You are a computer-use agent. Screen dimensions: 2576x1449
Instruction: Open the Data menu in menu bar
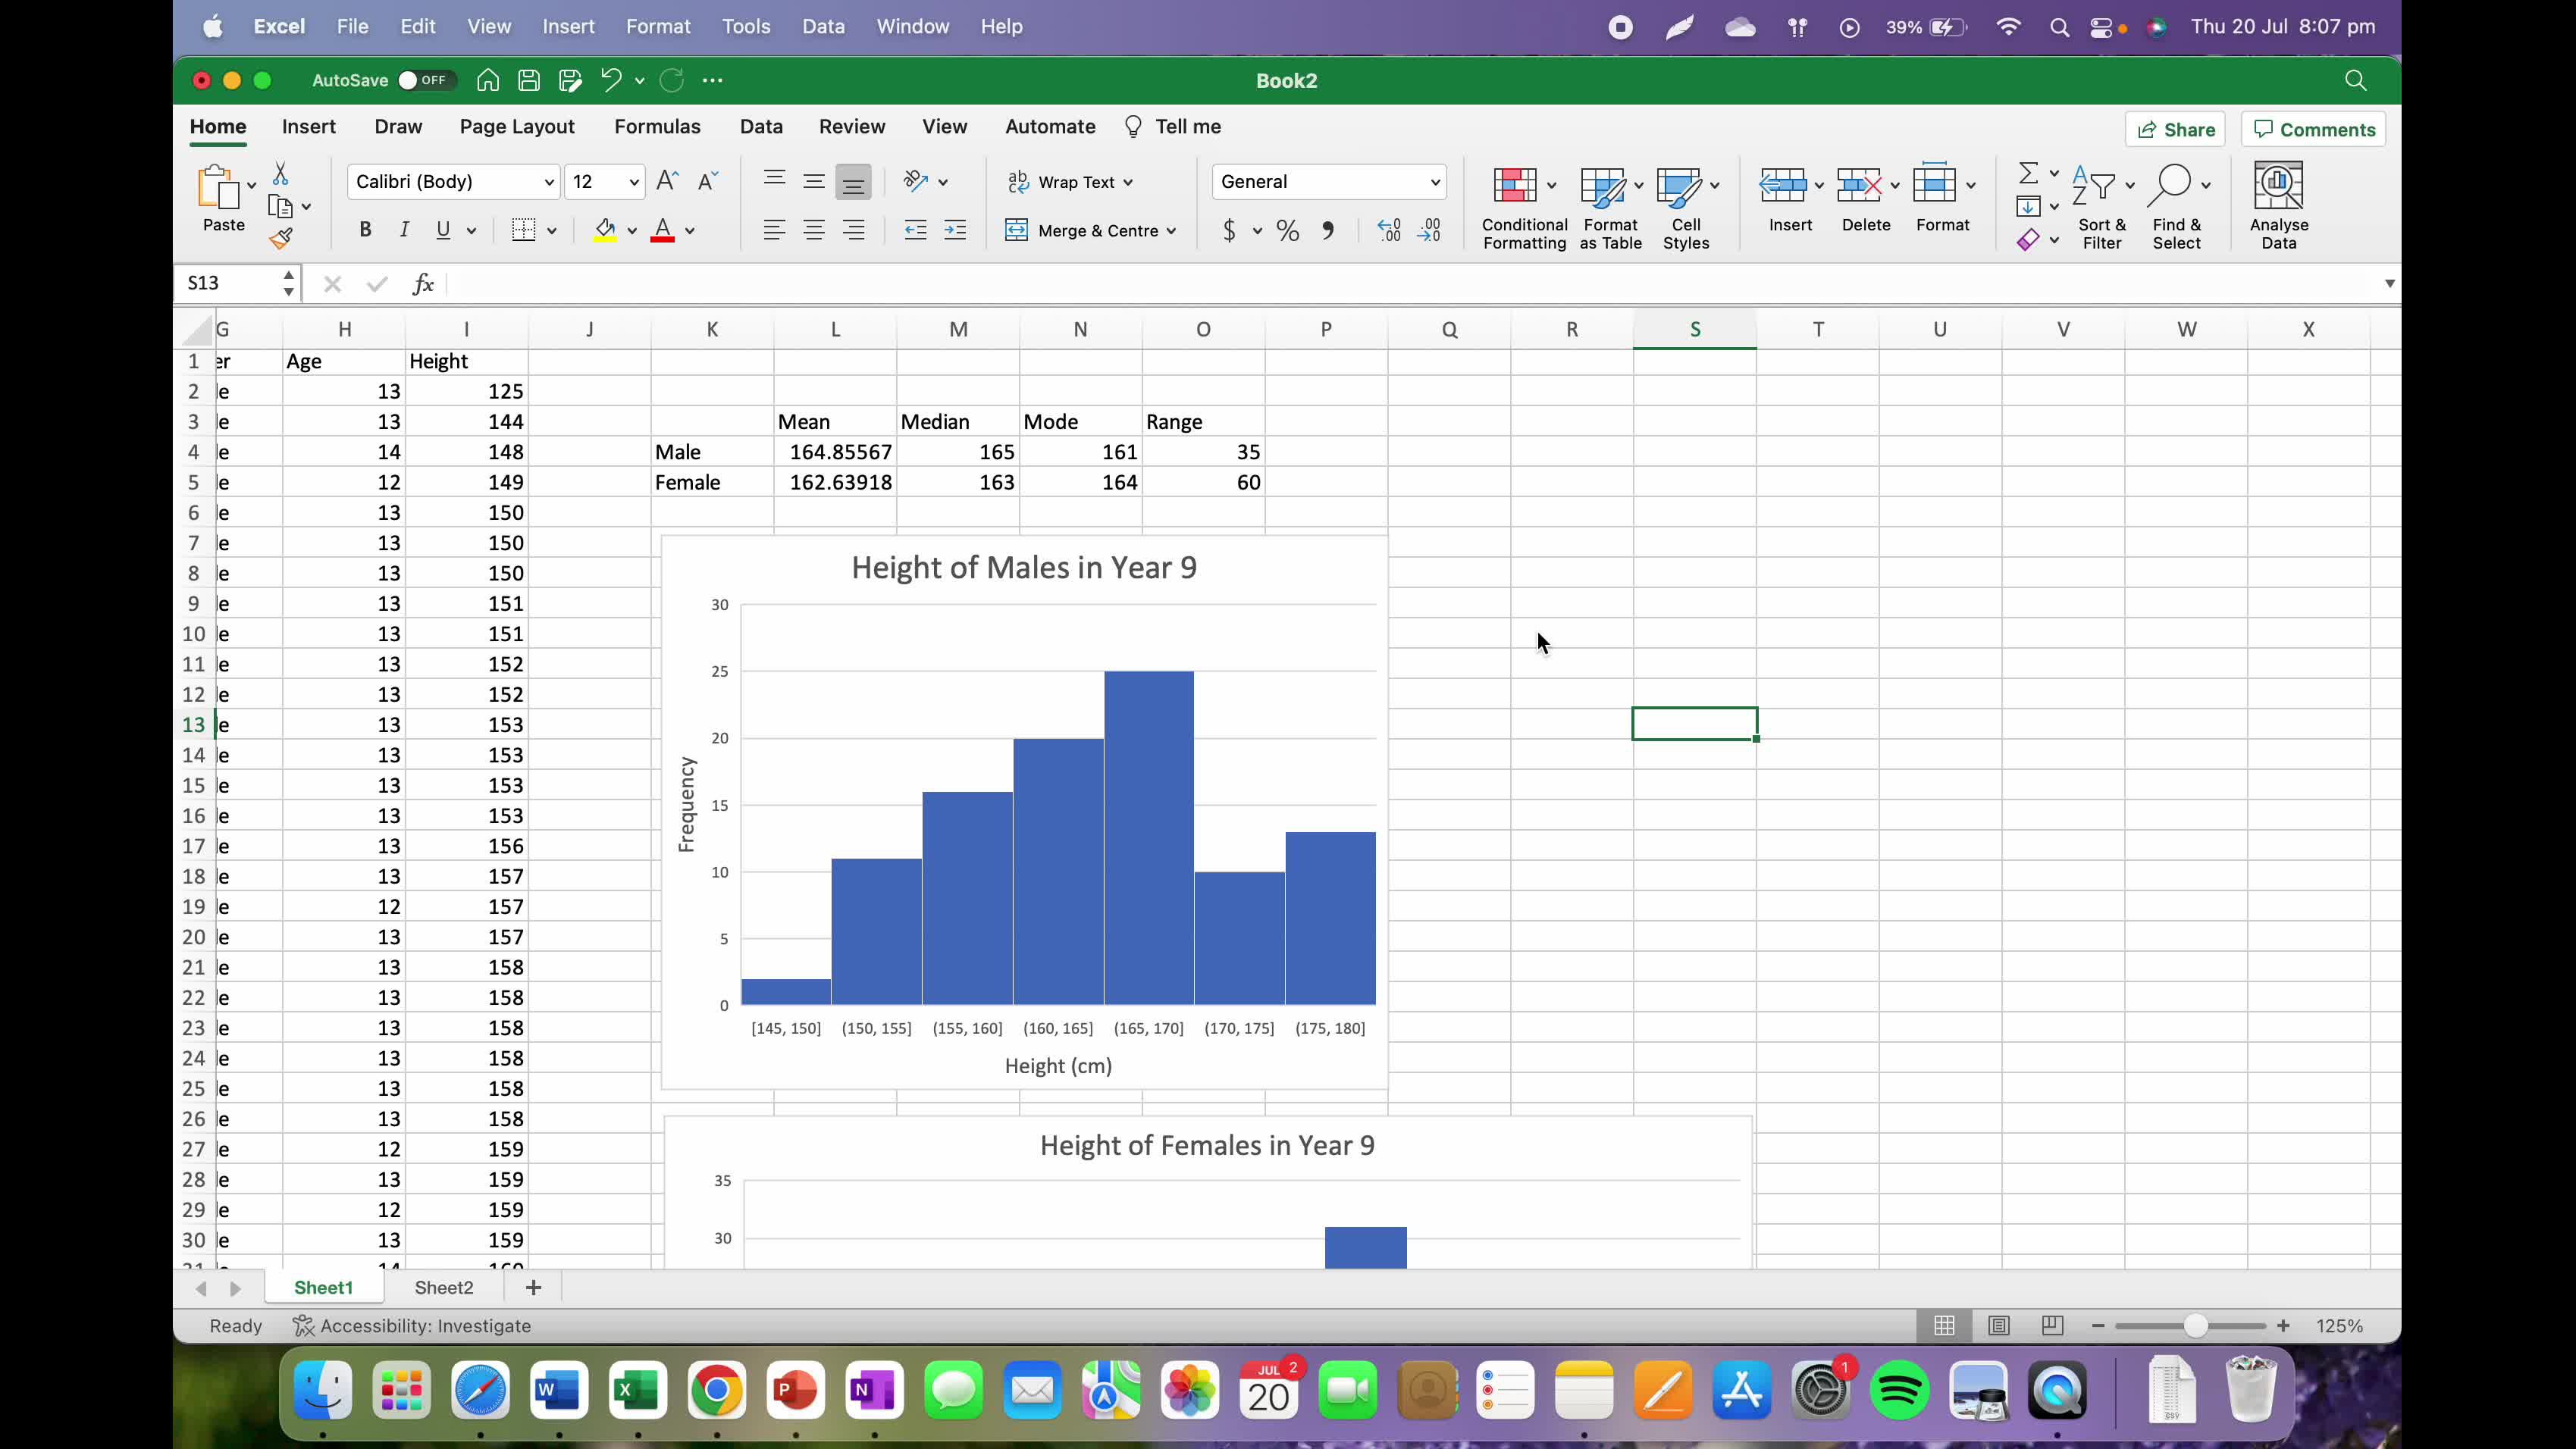pyautogui.click(x=822, y=26)
